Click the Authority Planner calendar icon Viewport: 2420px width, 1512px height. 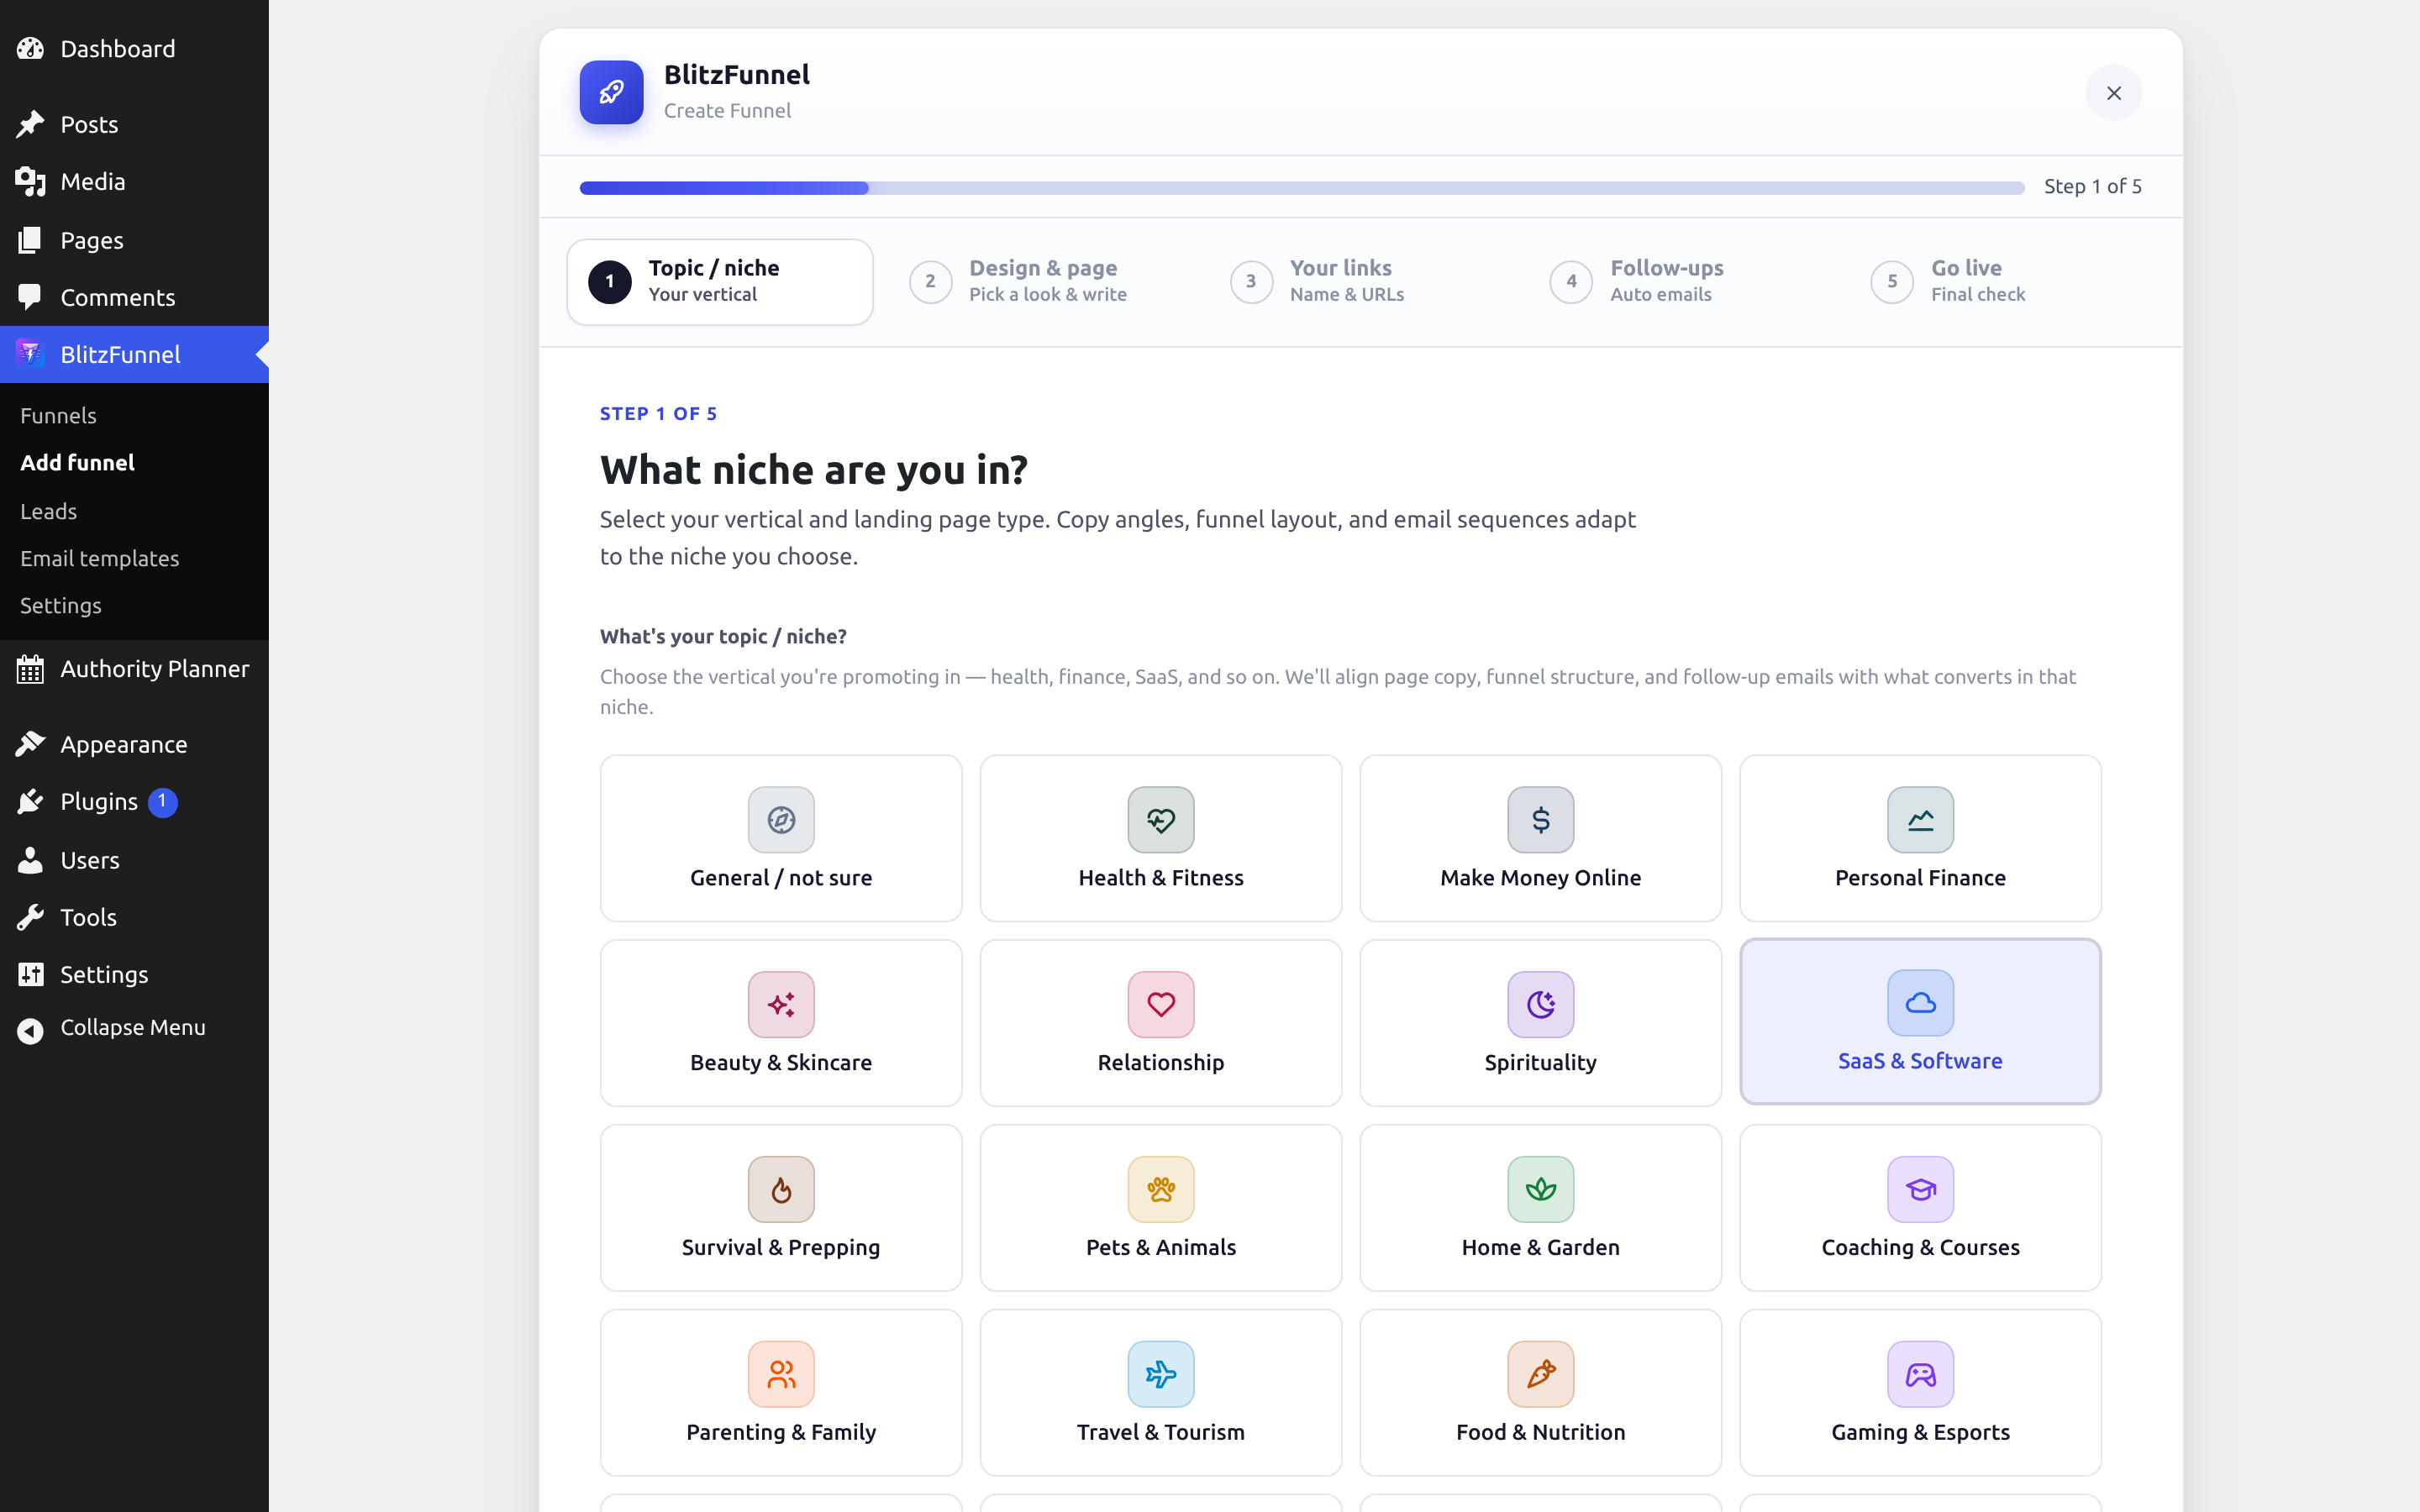point(30,669)
